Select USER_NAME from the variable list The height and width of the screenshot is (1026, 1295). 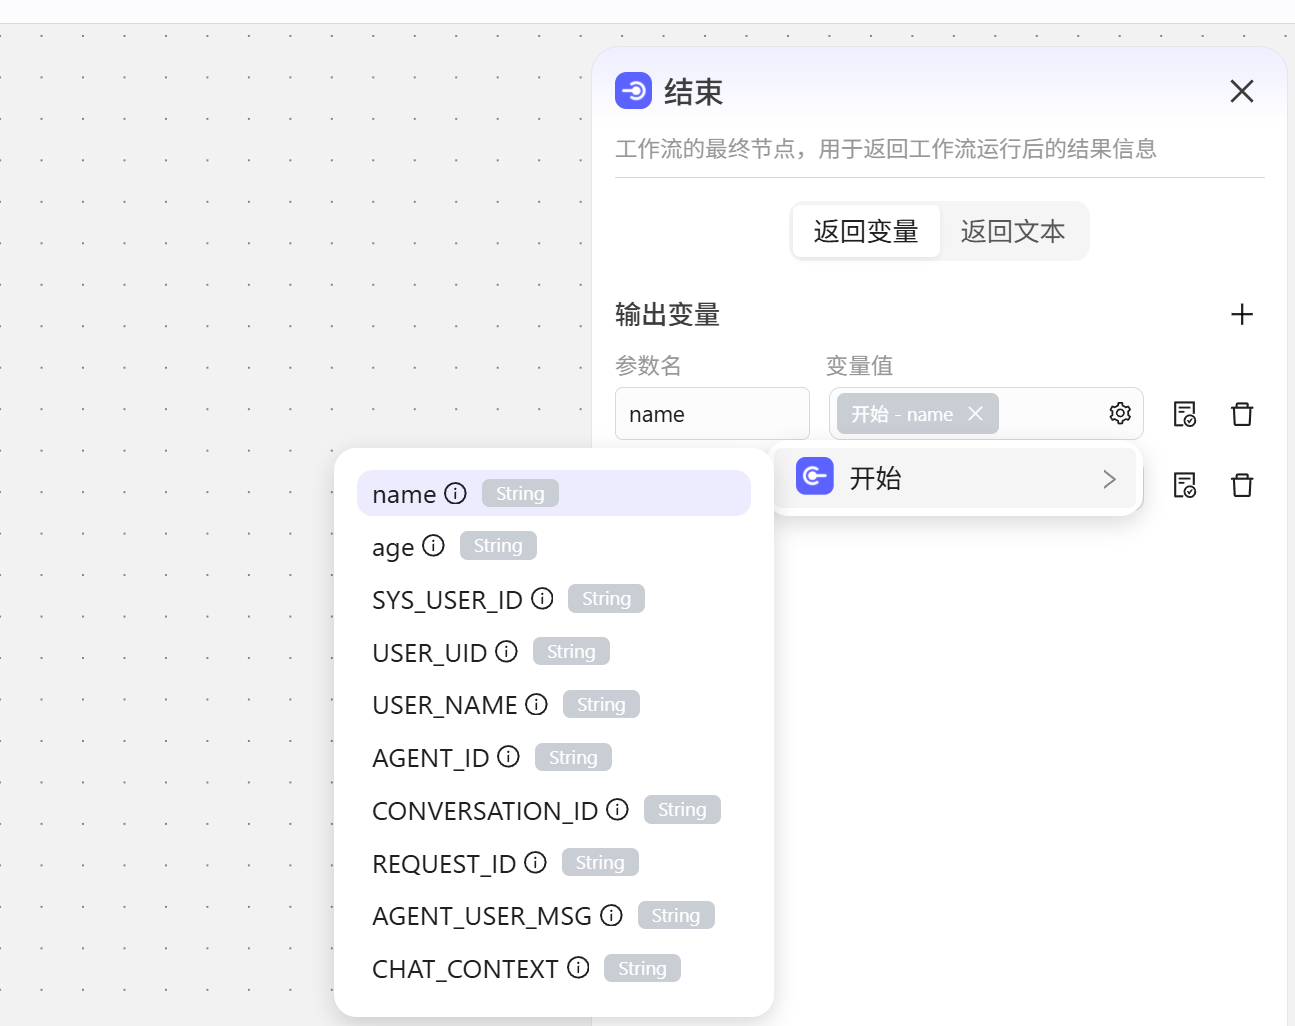[x=445, y=704]
